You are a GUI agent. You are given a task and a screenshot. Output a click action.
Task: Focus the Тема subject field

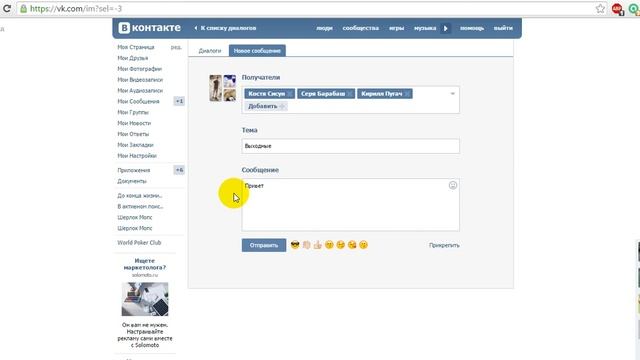point(351,146)
